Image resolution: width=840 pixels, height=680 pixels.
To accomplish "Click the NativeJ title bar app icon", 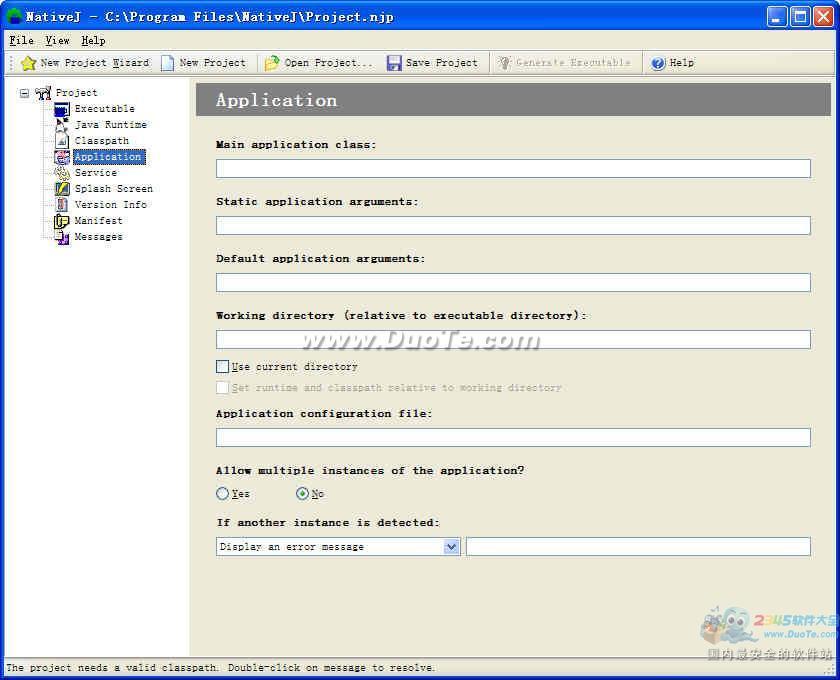I will pyautogui.click(x=14, y=17).
